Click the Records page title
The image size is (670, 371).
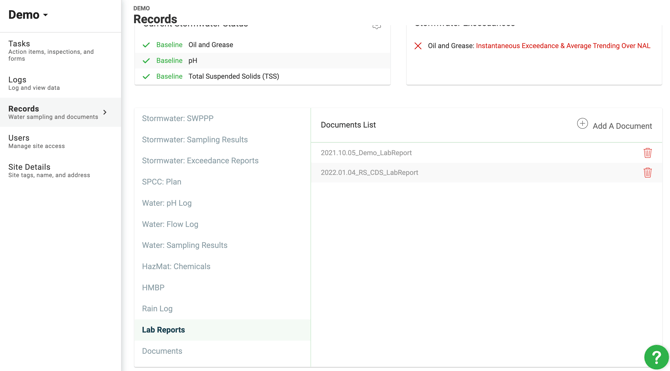click(x=155, y=19)
